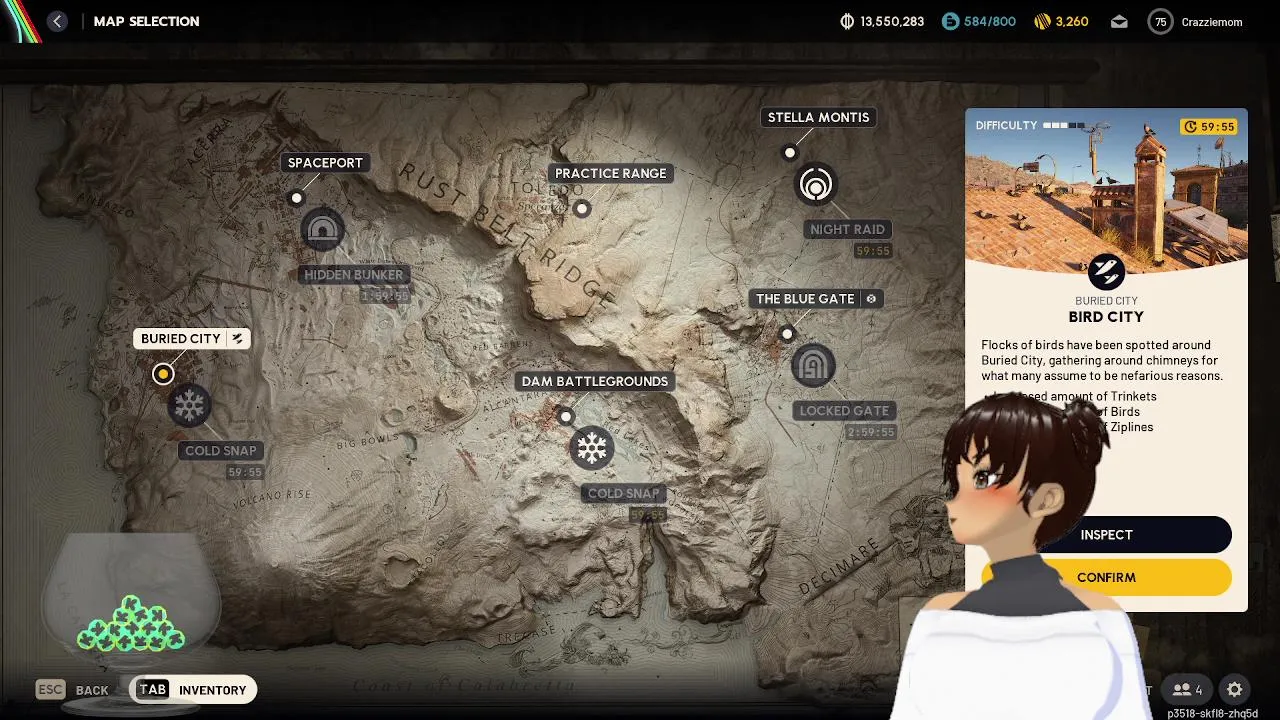
Task: Select the Locked Gate condition icon
Action: (813, 366)
